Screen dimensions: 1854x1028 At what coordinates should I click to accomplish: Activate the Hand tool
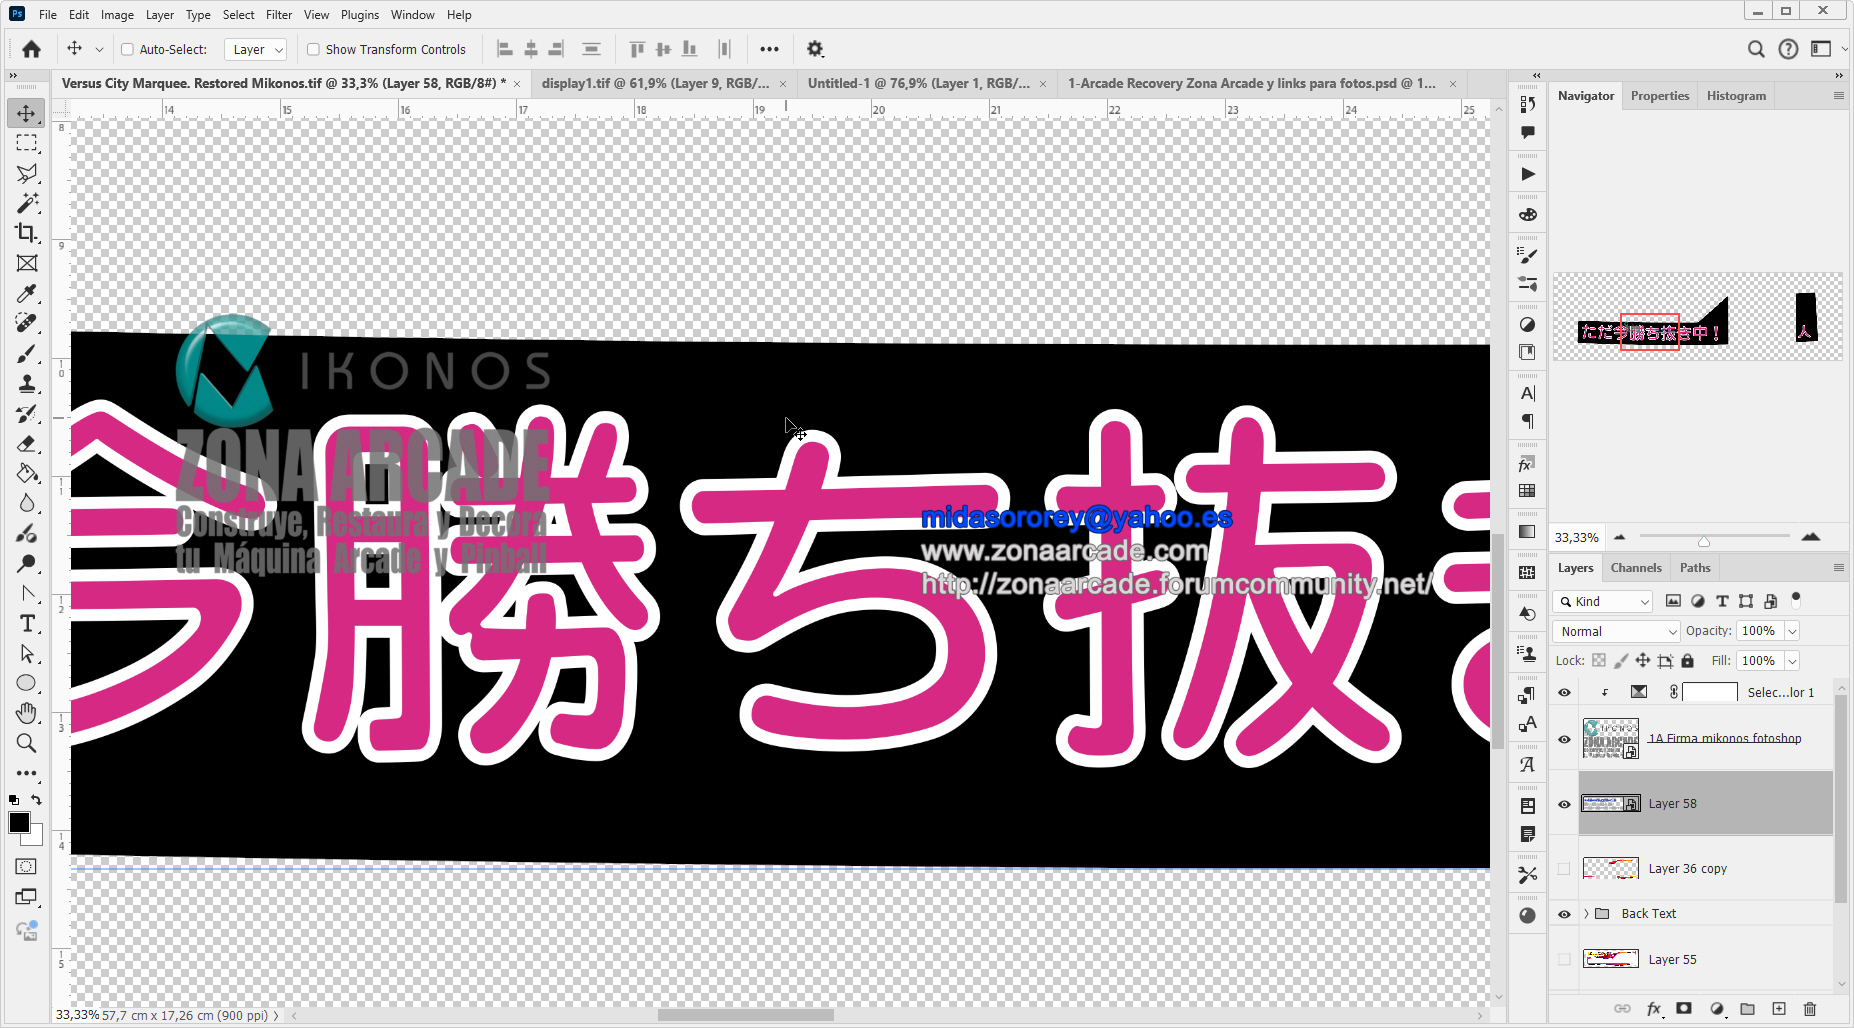pos(27,713)
